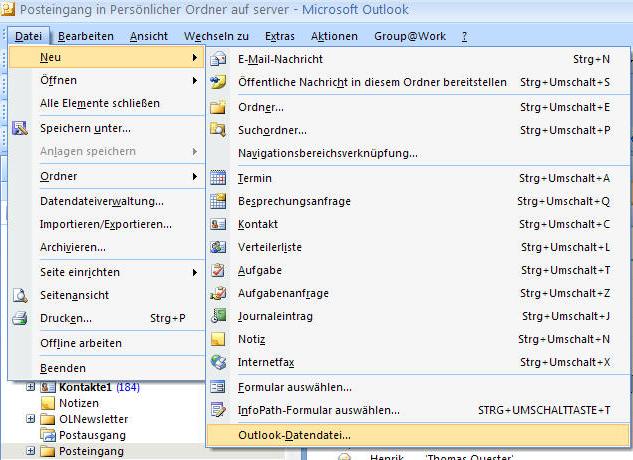
Task: Open the Ordner submenu arrow in Datei menu
Action: (x=195, y=176)
